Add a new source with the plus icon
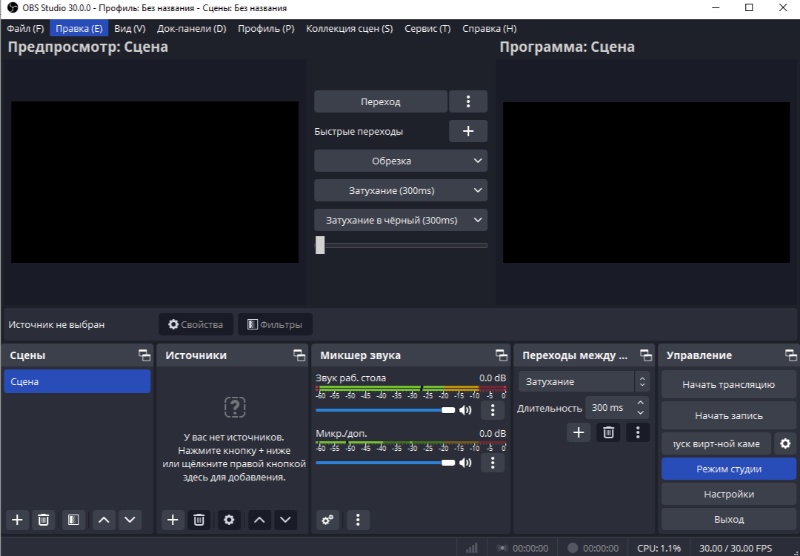800x556 pixels. pos(172,520)
